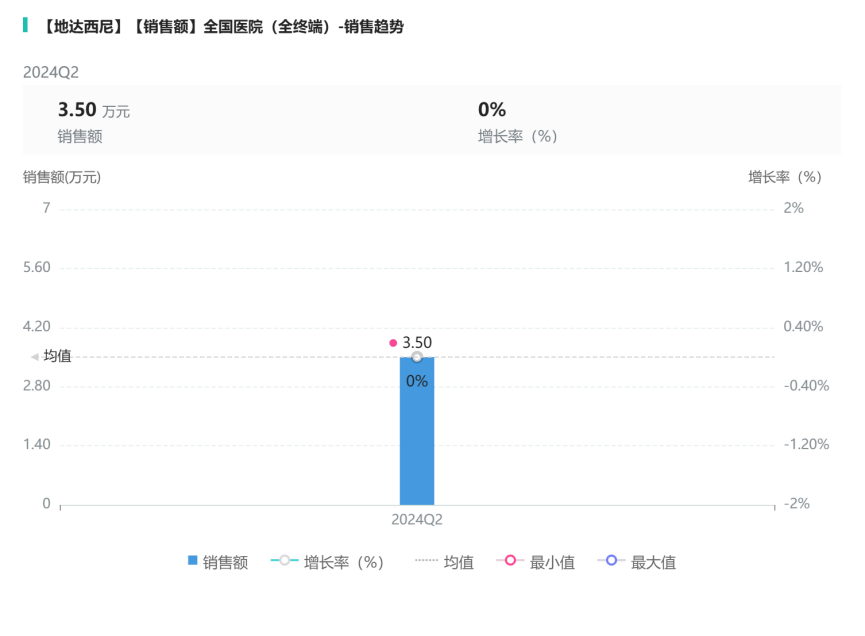Click the pink minimum dot beside 3.50
Image resolution: width=865 pixels, height=636 pixels.
coord(393,343)
